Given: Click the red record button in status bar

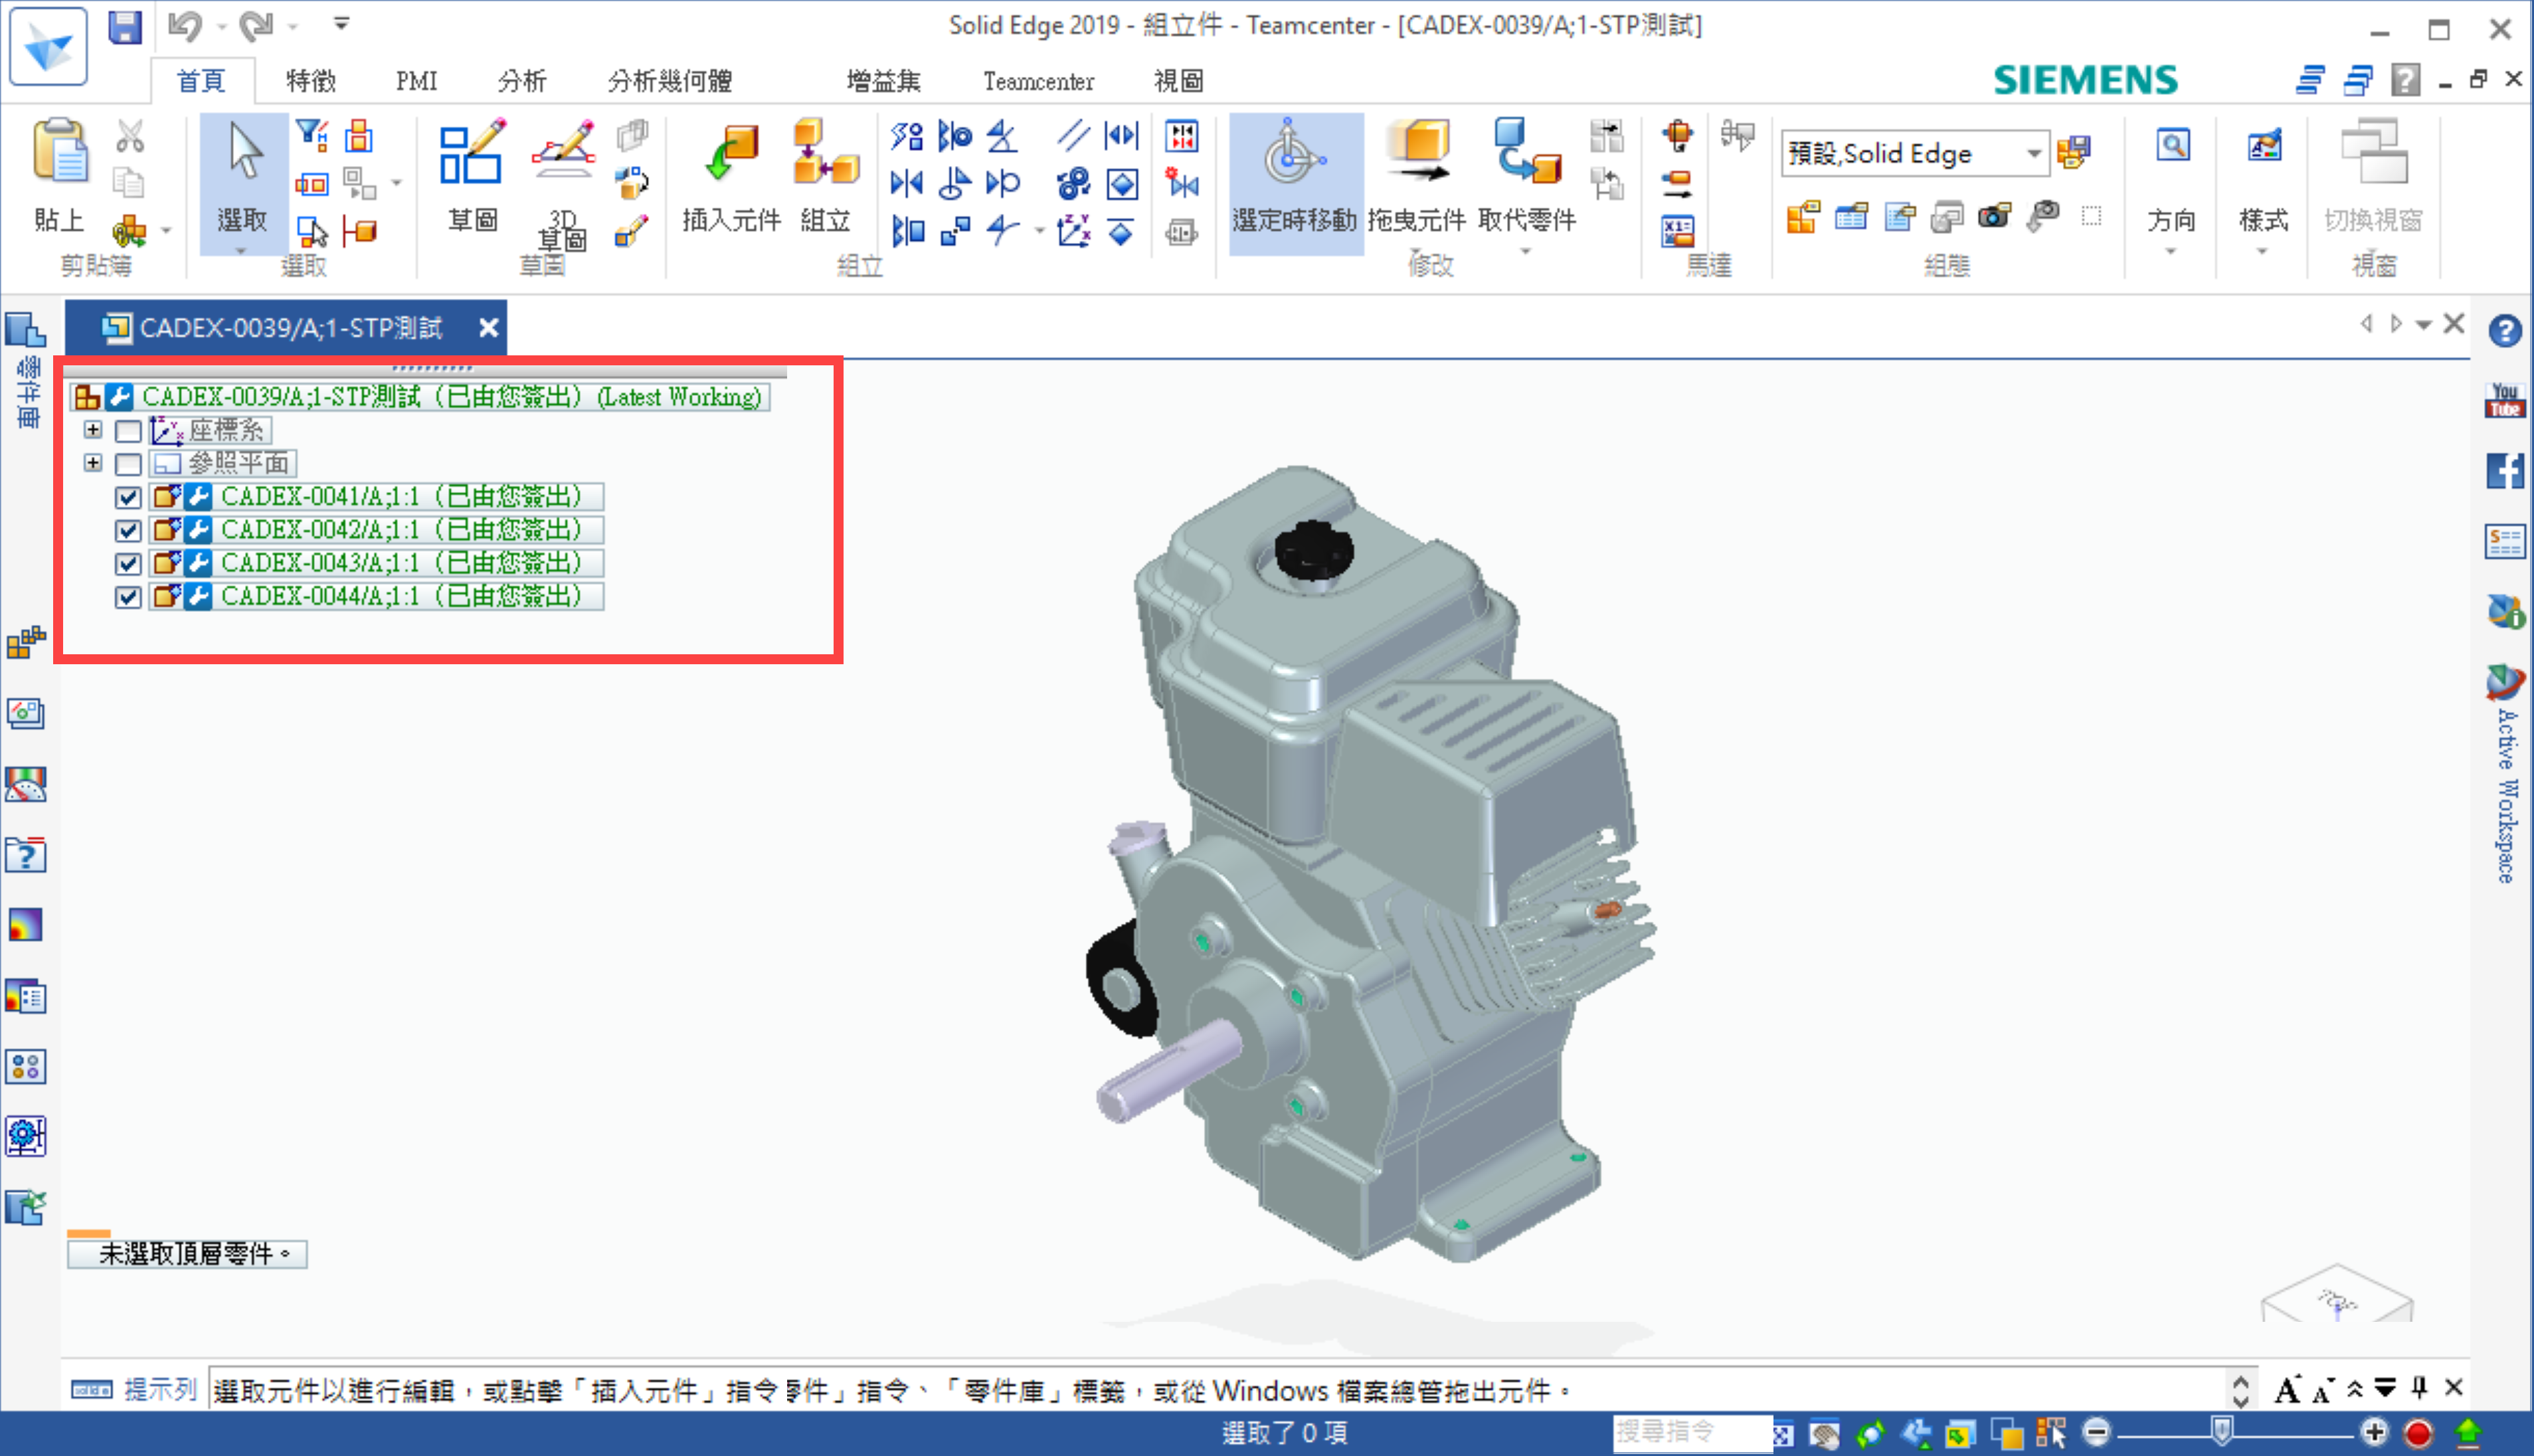Looking at the screenshot, I should click(x=2419, y=1433).
